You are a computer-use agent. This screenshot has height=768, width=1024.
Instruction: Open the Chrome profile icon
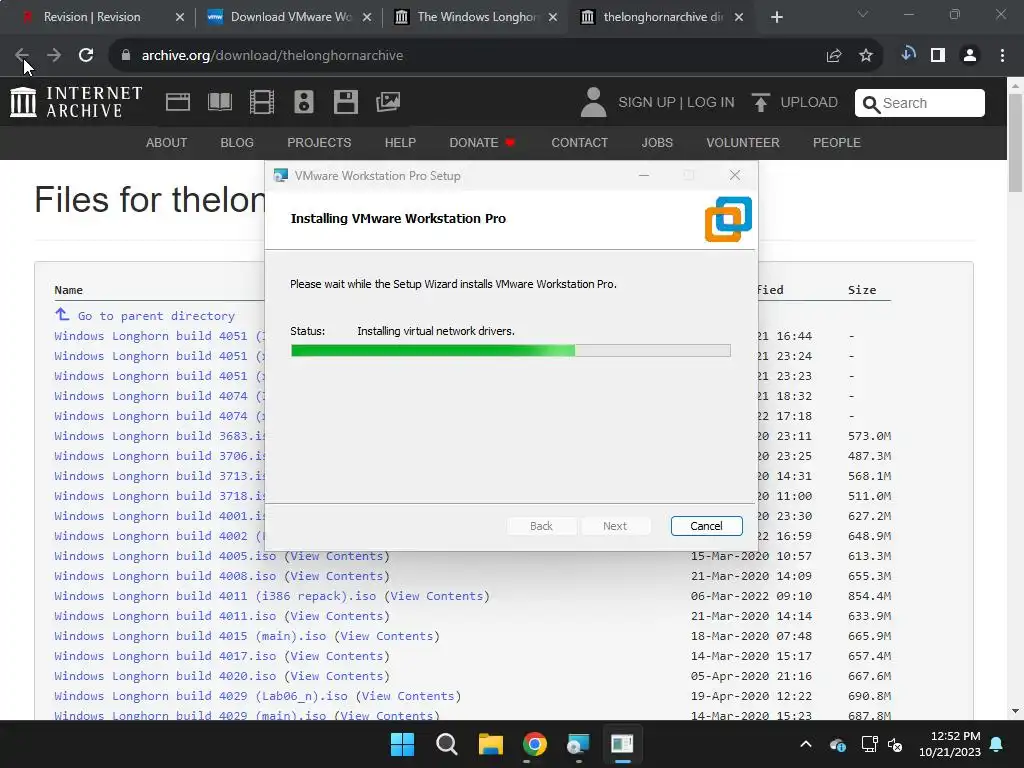click(x=970, y=56)
